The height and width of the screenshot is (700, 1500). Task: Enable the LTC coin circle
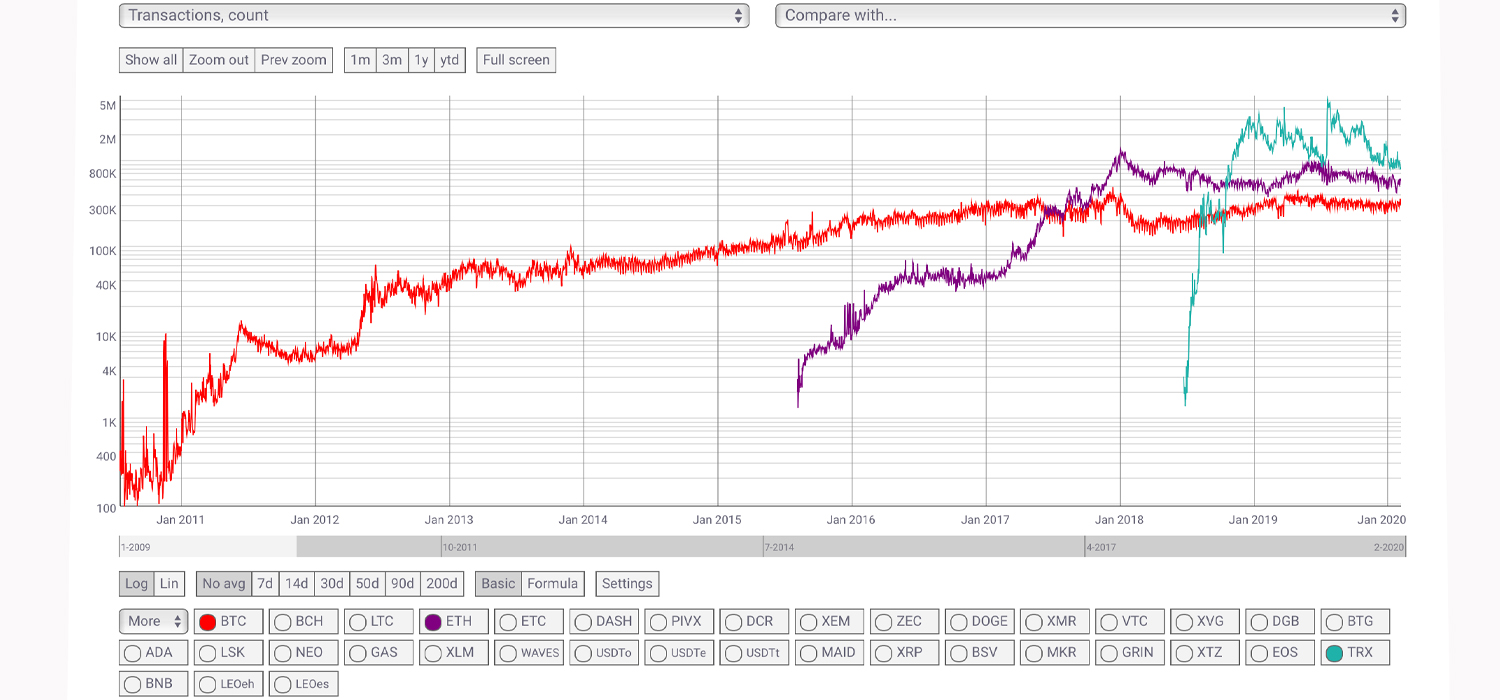click(358, 622)
